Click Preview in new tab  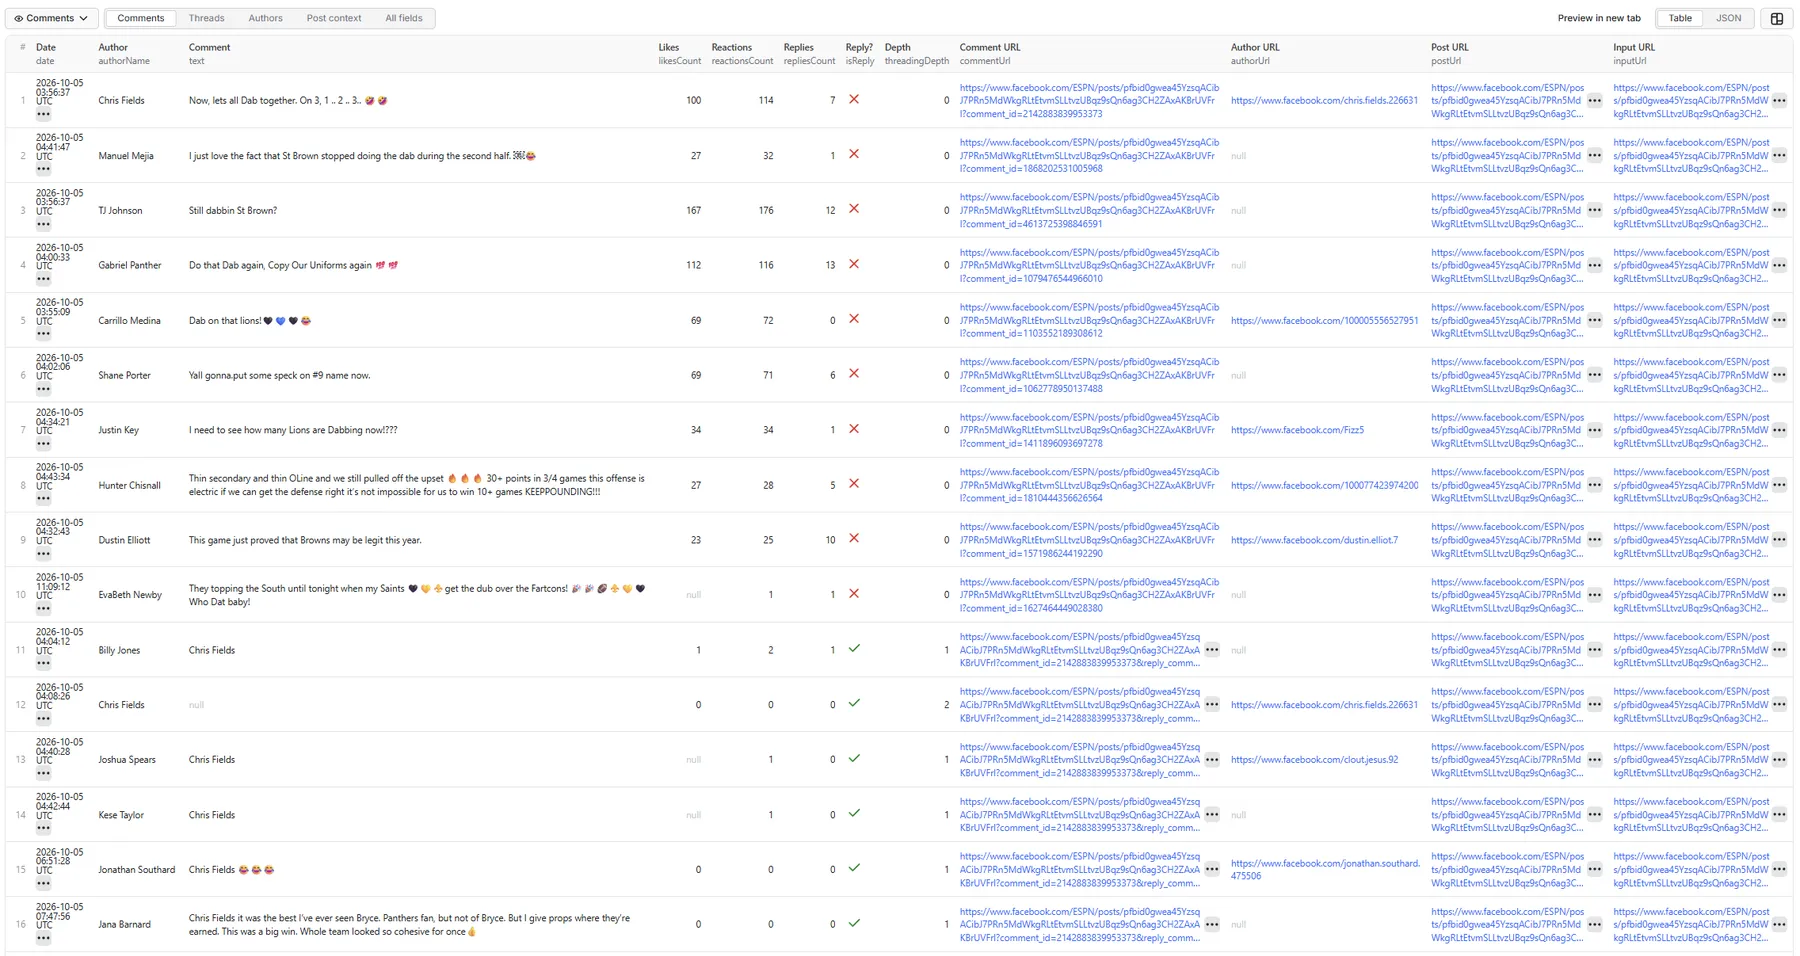[x=1598, y=18]
